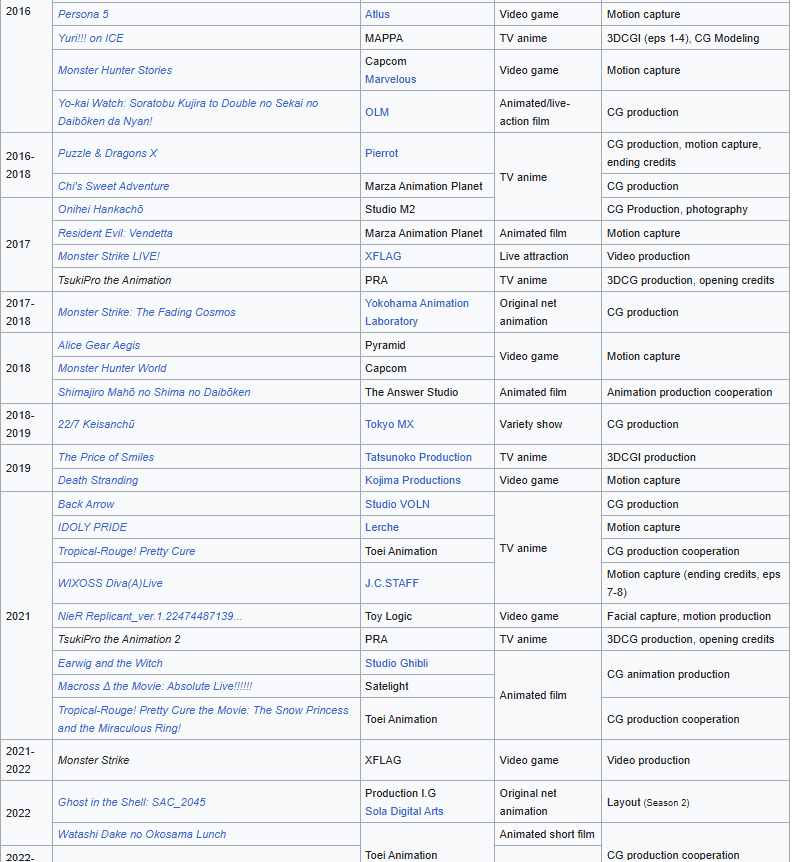Visit the J.C.STAFF link

(x=392, y=583)
